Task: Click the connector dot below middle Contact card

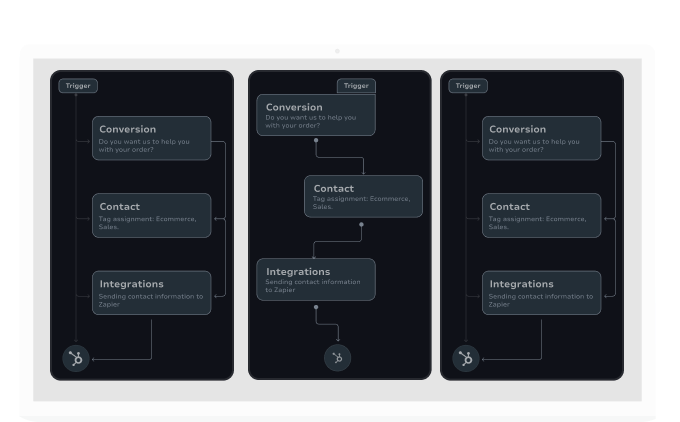Action: point(361,225)
